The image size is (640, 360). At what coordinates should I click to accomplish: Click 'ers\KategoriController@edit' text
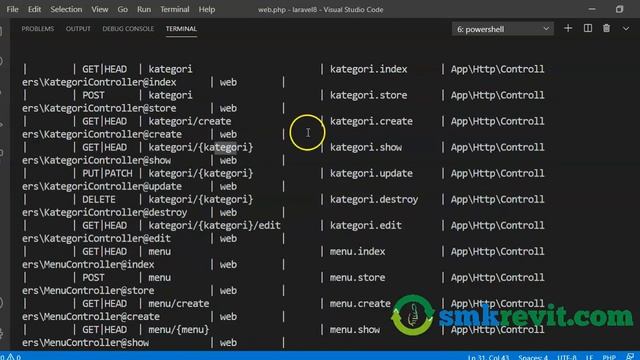click(96, 238)
